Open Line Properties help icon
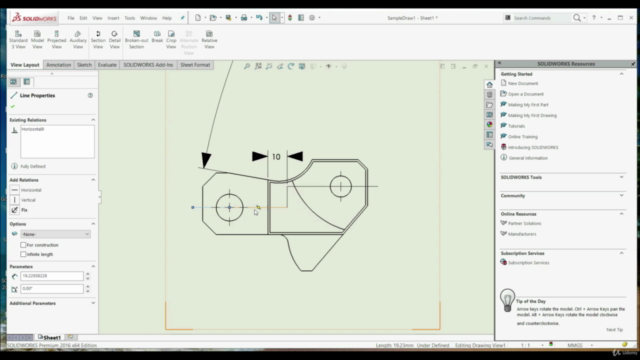The width and height of the screenshot is (640, 360). 90,95
